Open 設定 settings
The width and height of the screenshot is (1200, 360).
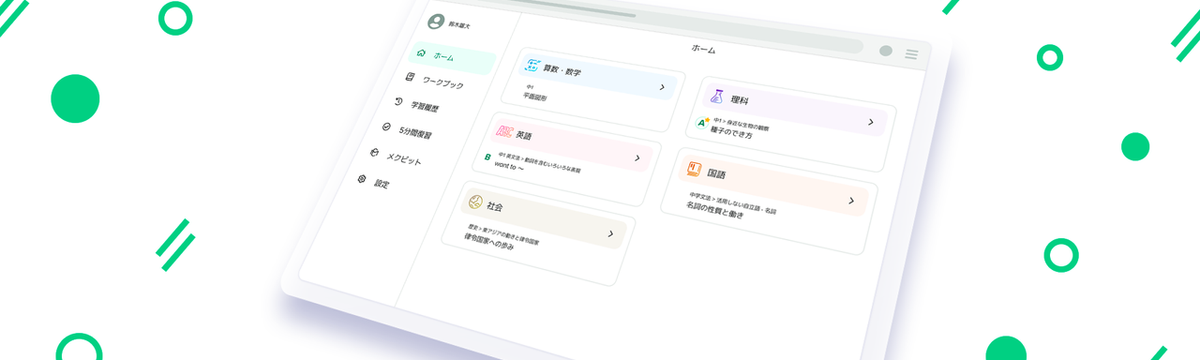tap(382, 185)
